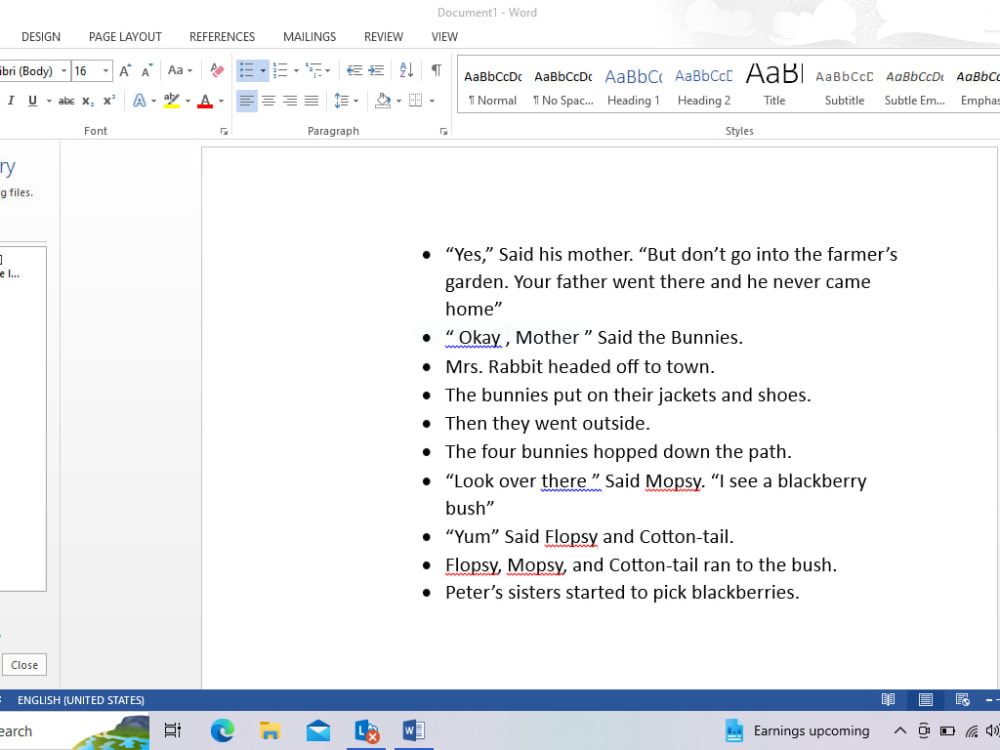Toggle underline formatting
1000x750 pixels.
[33, 101]
